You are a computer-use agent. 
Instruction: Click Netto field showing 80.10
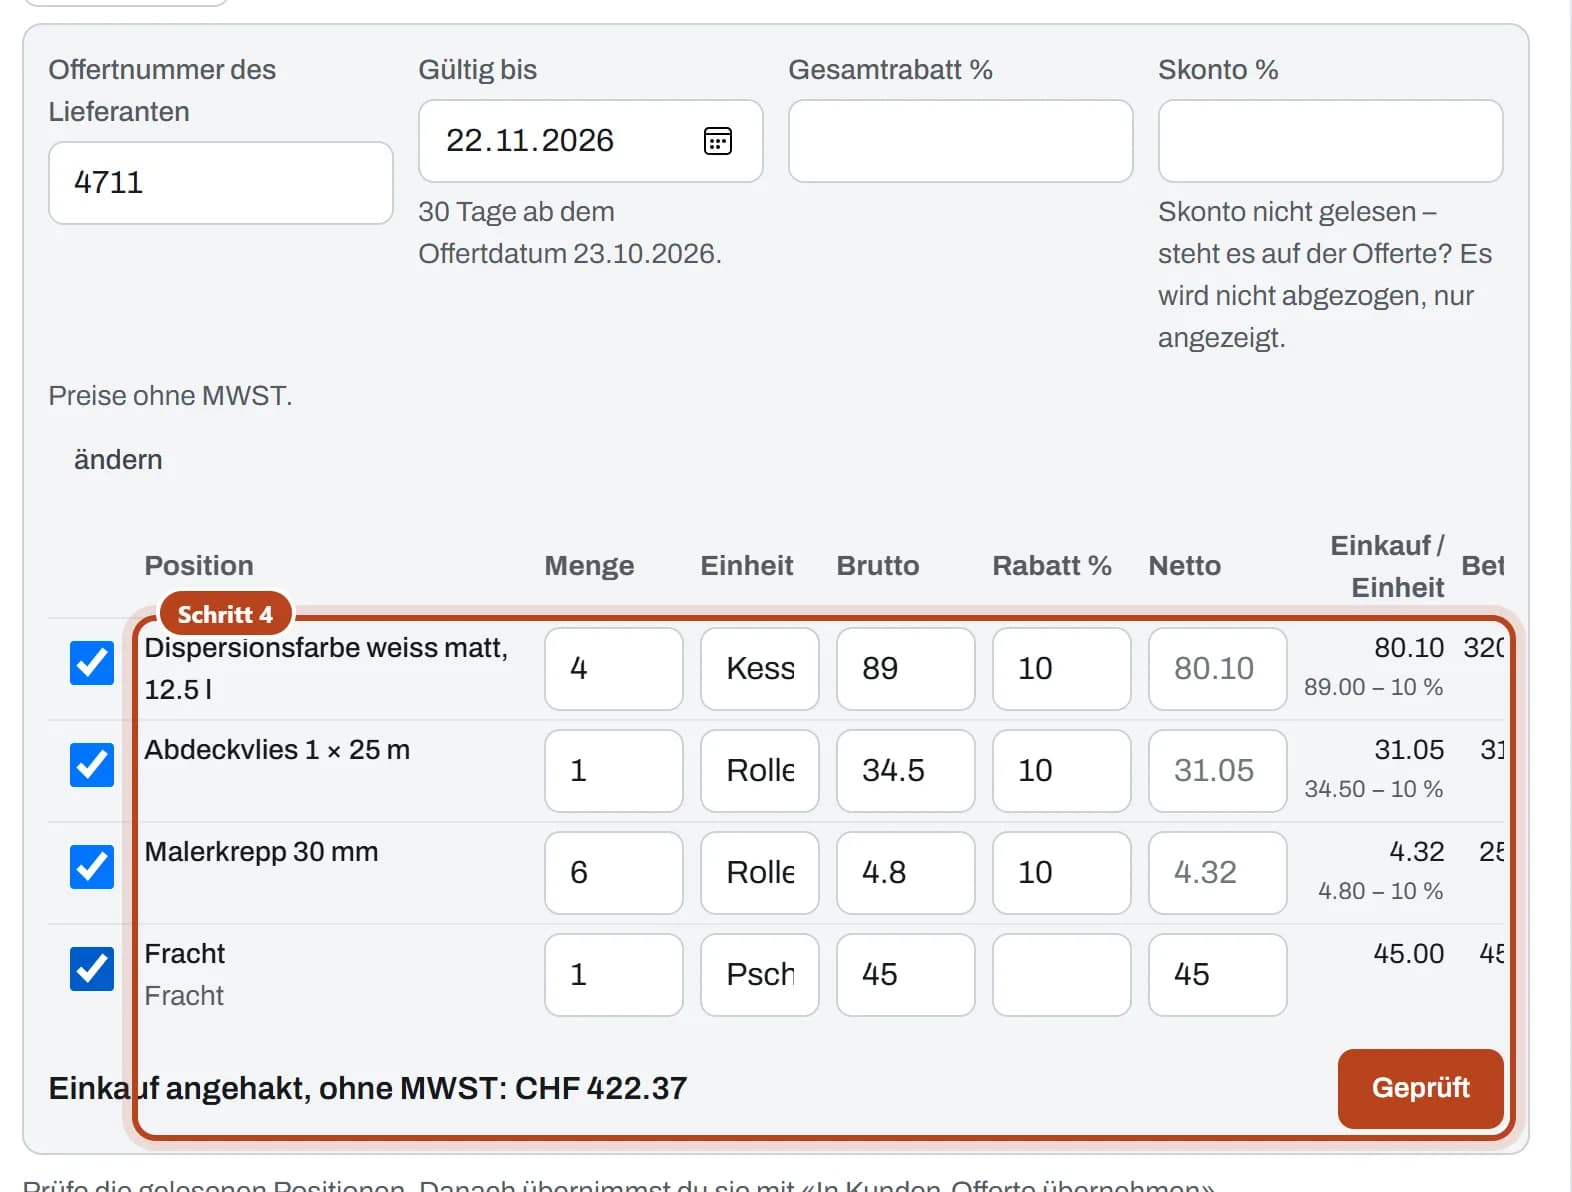tap(1218, 669)
